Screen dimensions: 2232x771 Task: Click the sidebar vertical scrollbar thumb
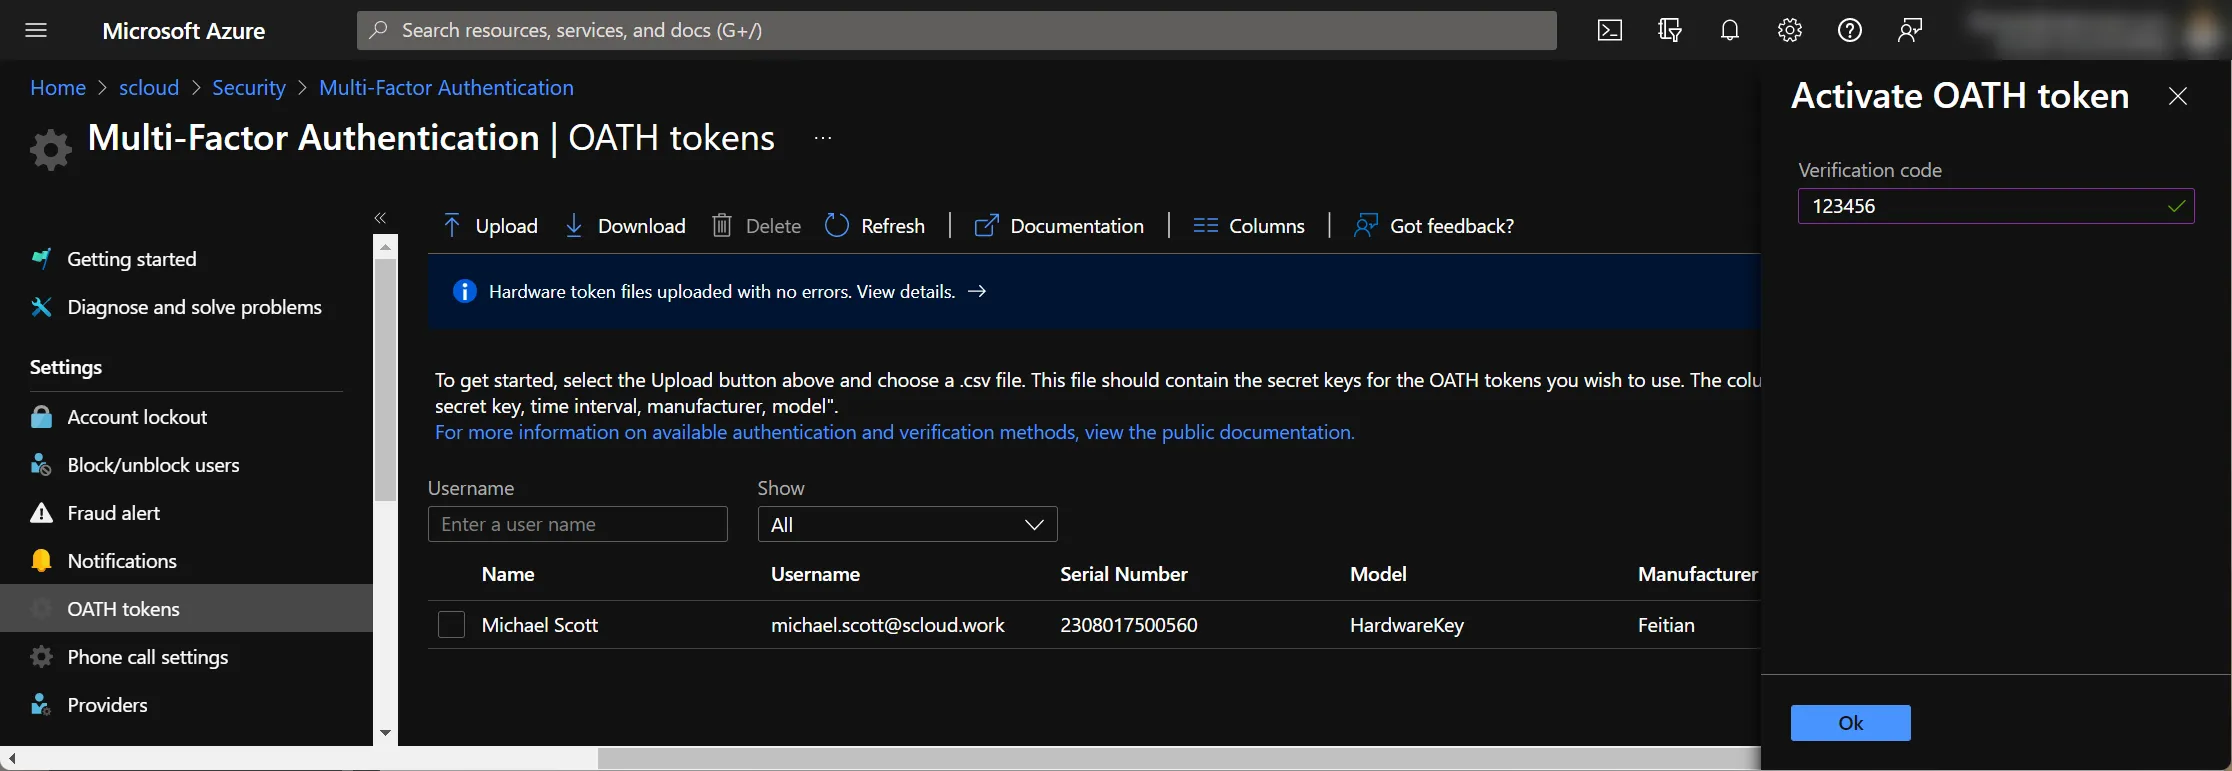[x=385, y=380]
